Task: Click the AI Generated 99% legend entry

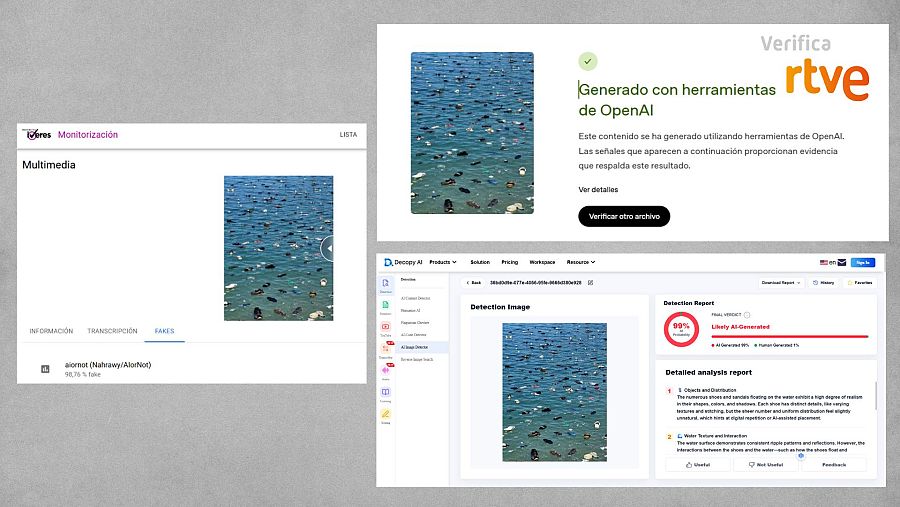Action: (x=730, y=345)
